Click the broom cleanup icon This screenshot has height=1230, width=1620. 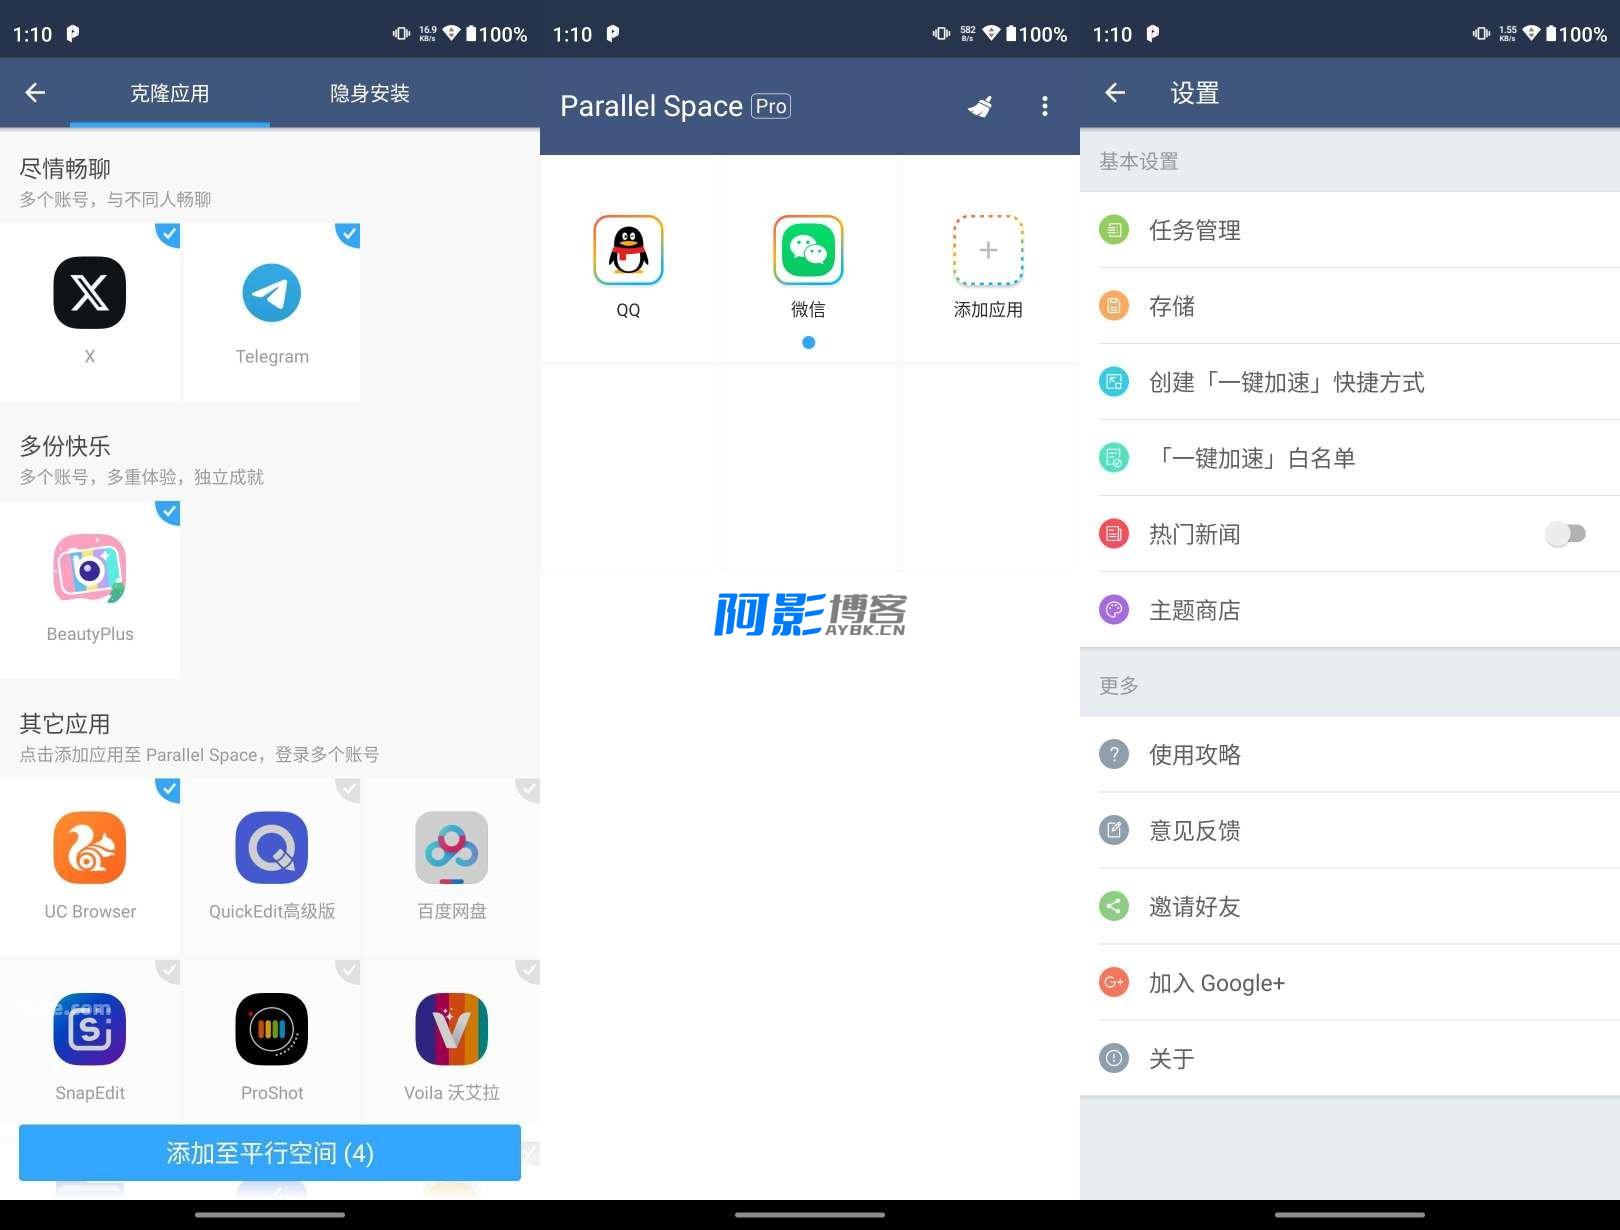980,106
